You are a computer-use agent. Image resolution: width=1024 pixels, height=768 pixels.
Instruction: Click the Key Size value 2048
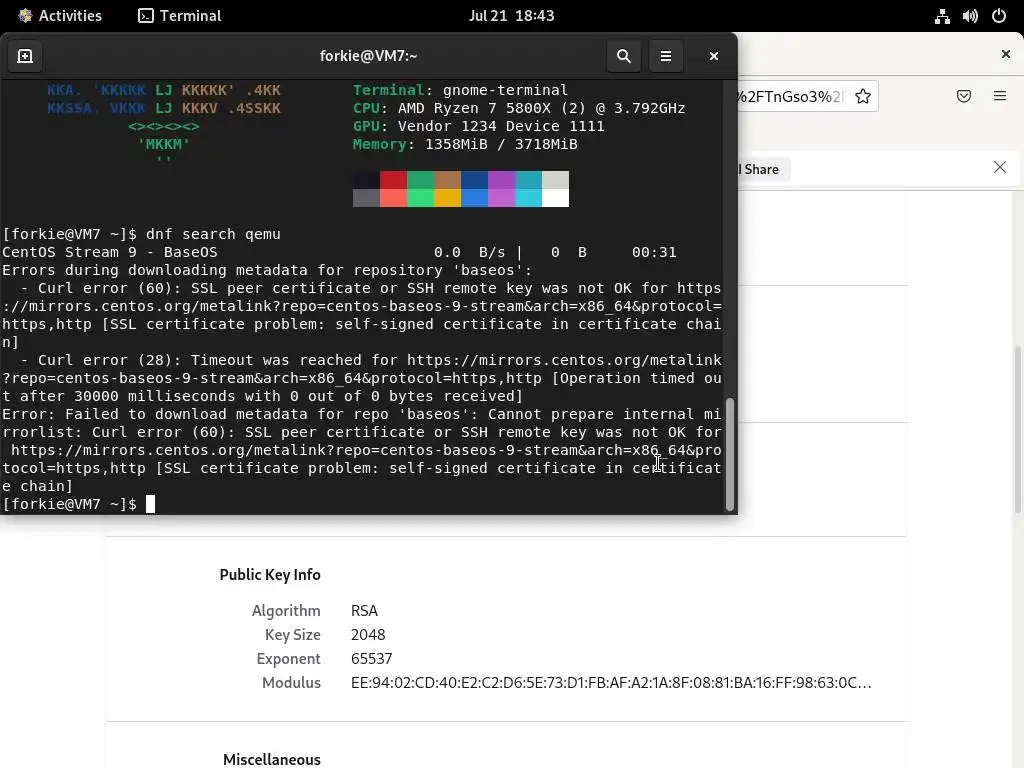pos(368,635)
